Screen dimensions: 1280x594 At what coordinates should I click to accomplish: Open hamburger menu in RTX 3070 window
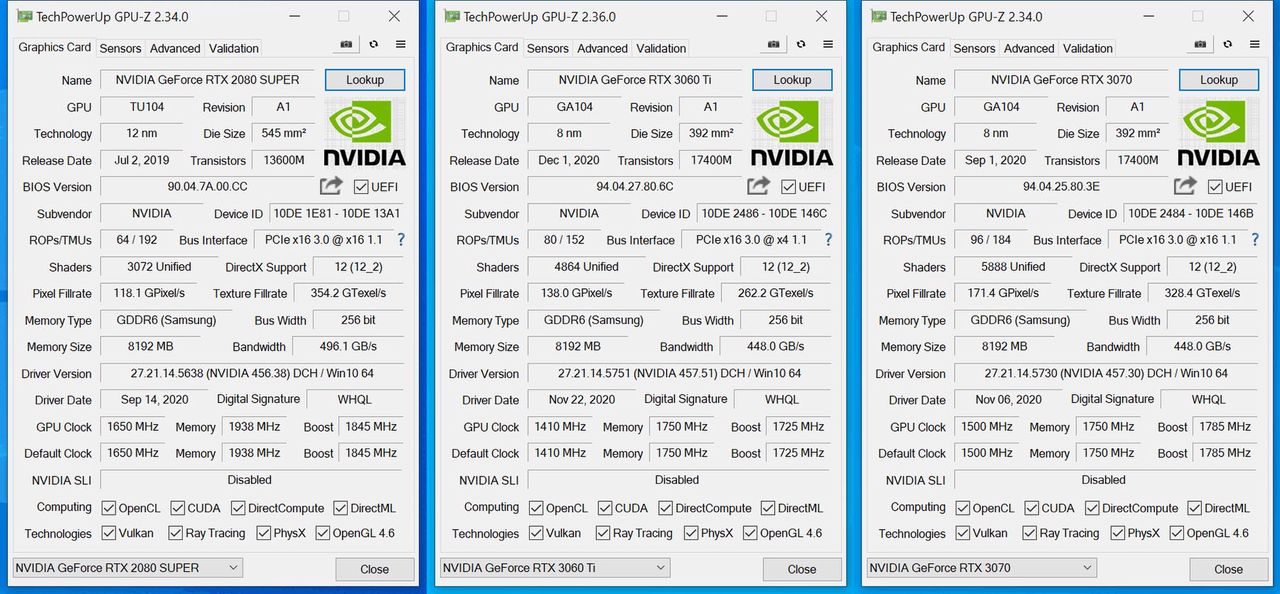(1254, 44)
